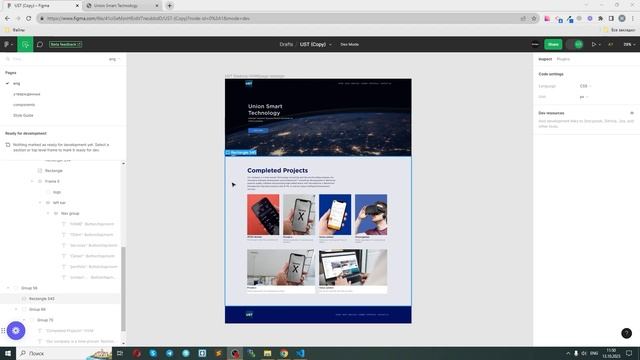Click the Share button

[553, 44]
